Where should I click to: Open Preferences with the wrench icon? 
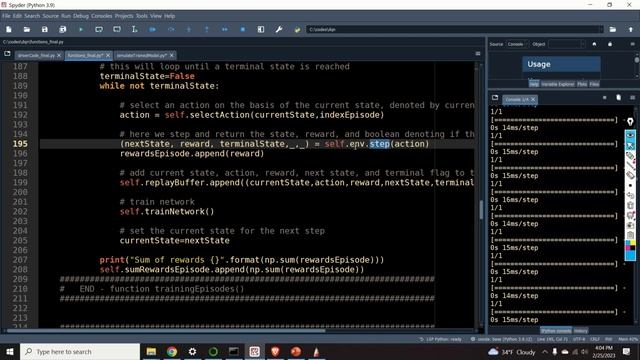[279, 29]
